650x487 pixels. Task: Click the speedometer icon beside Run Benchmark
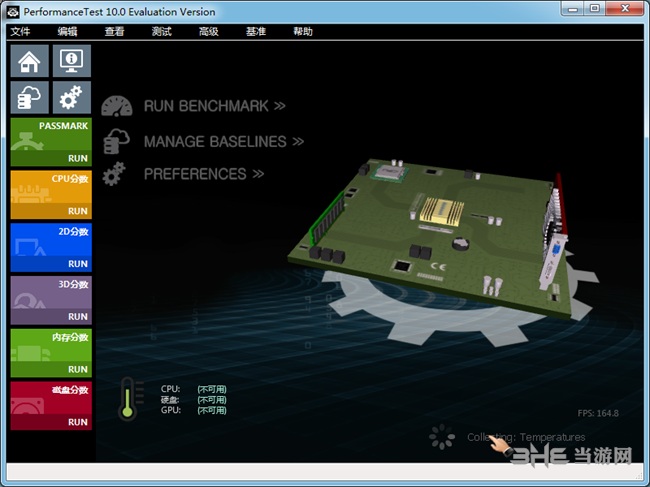[x=117, y=106]
